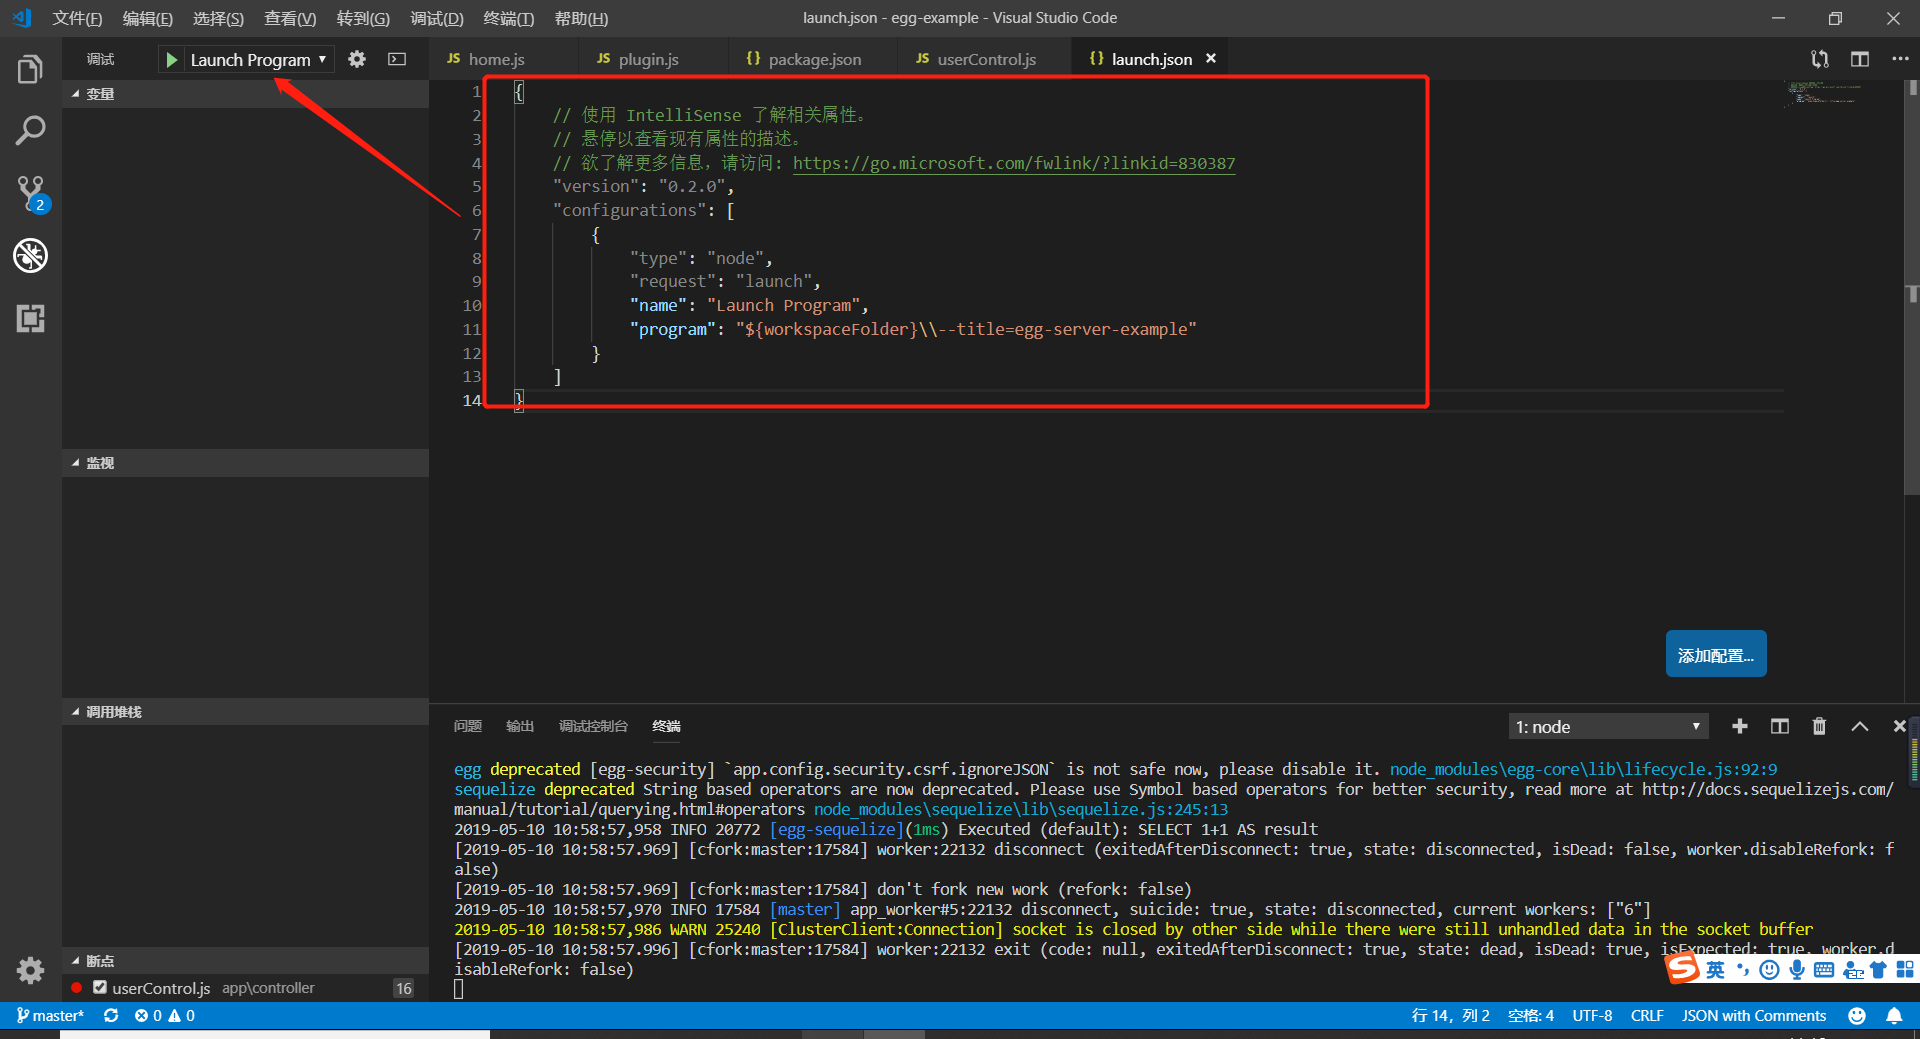Start debugging with the green play button
Screen dimensions: 1920x1039
click(x=173, y=59)
